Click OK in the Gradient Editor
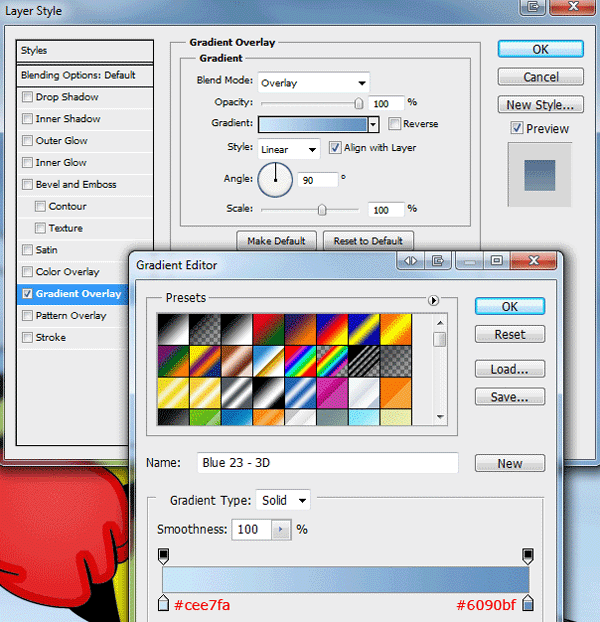This screenshot has width=600, height=622. (510, 306)
